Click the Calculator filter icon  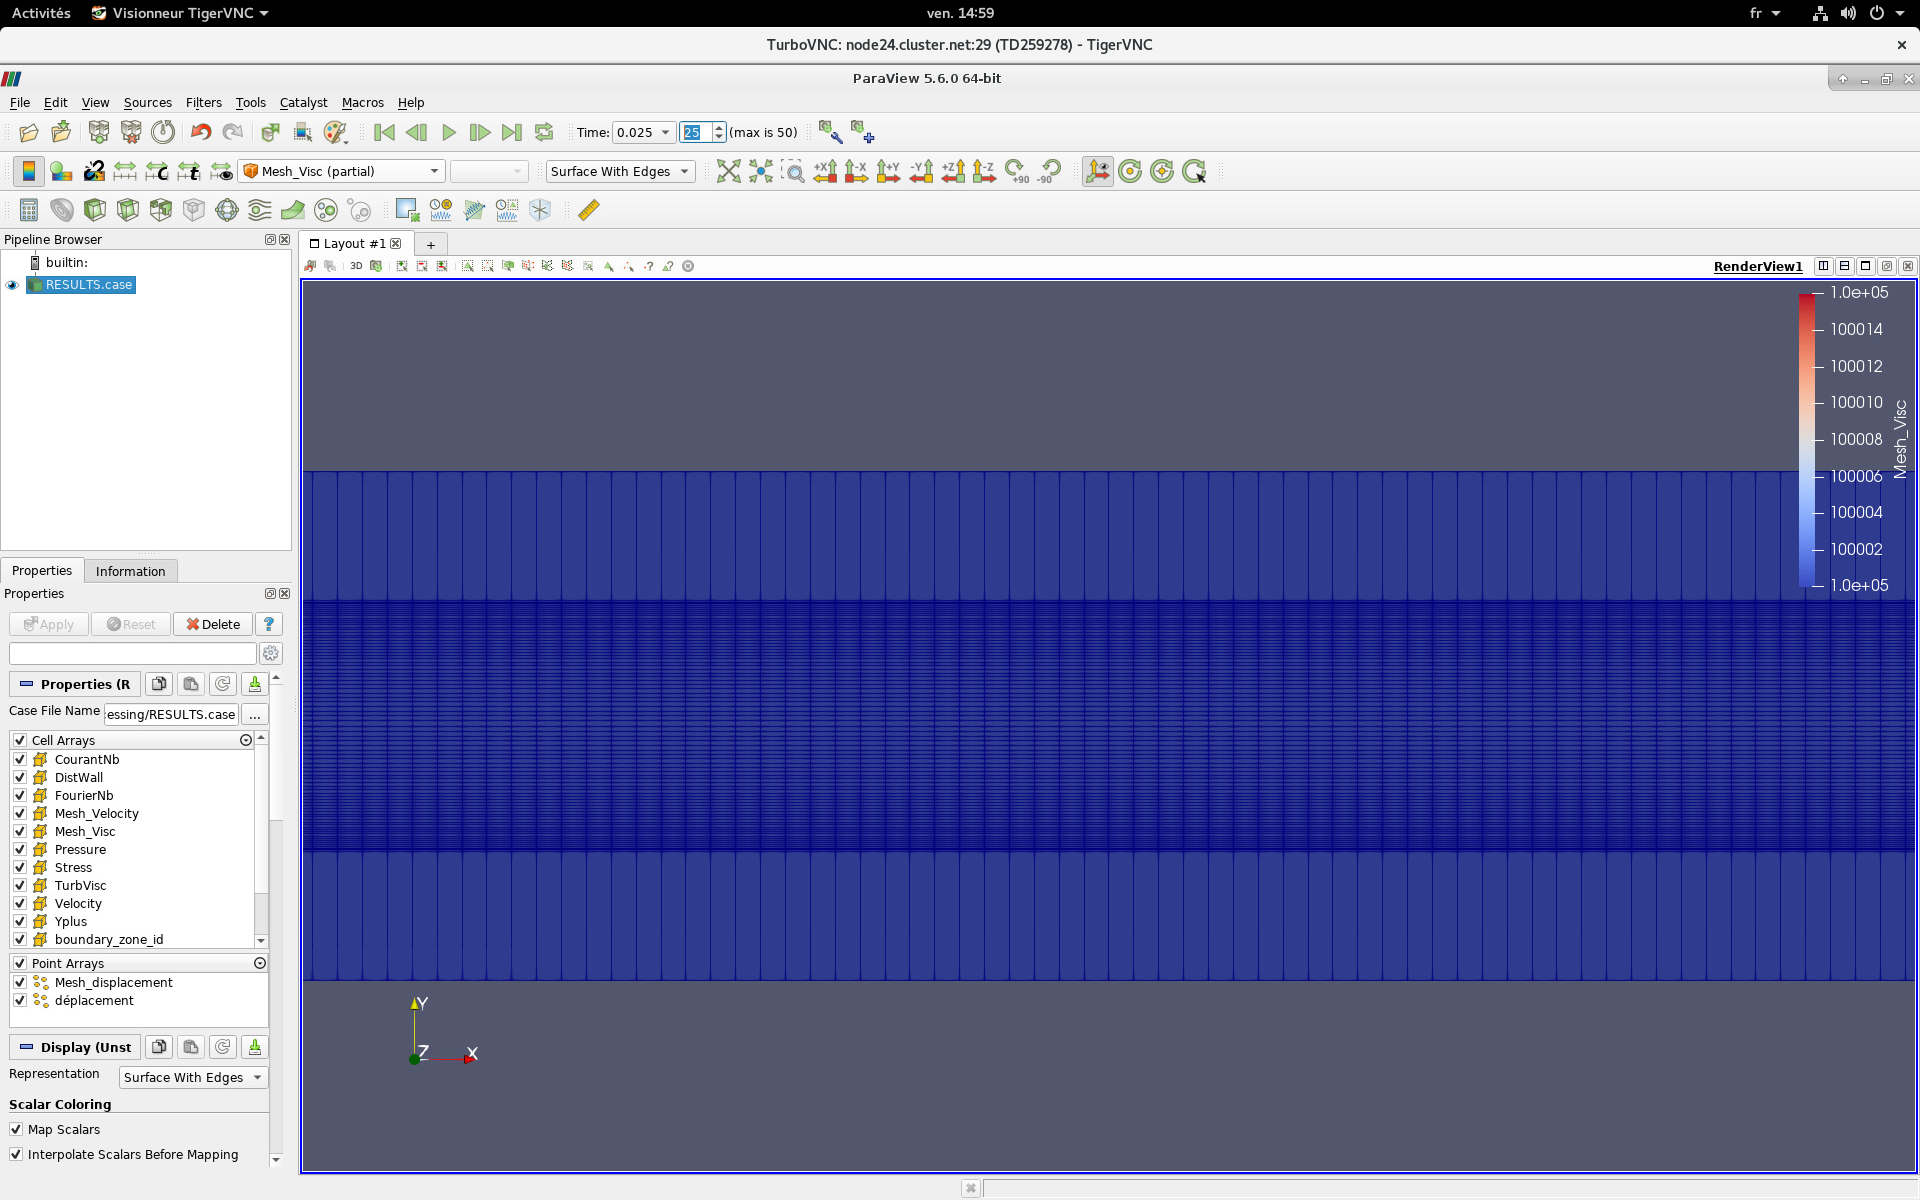pyautogui.click(x=29, y=210)
